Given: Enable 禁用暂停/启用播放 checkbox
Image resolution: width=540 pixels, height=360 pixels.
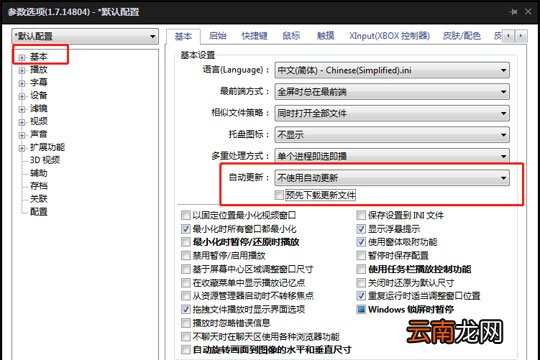Looking at the screenshot, I should [x=186, y=256].
